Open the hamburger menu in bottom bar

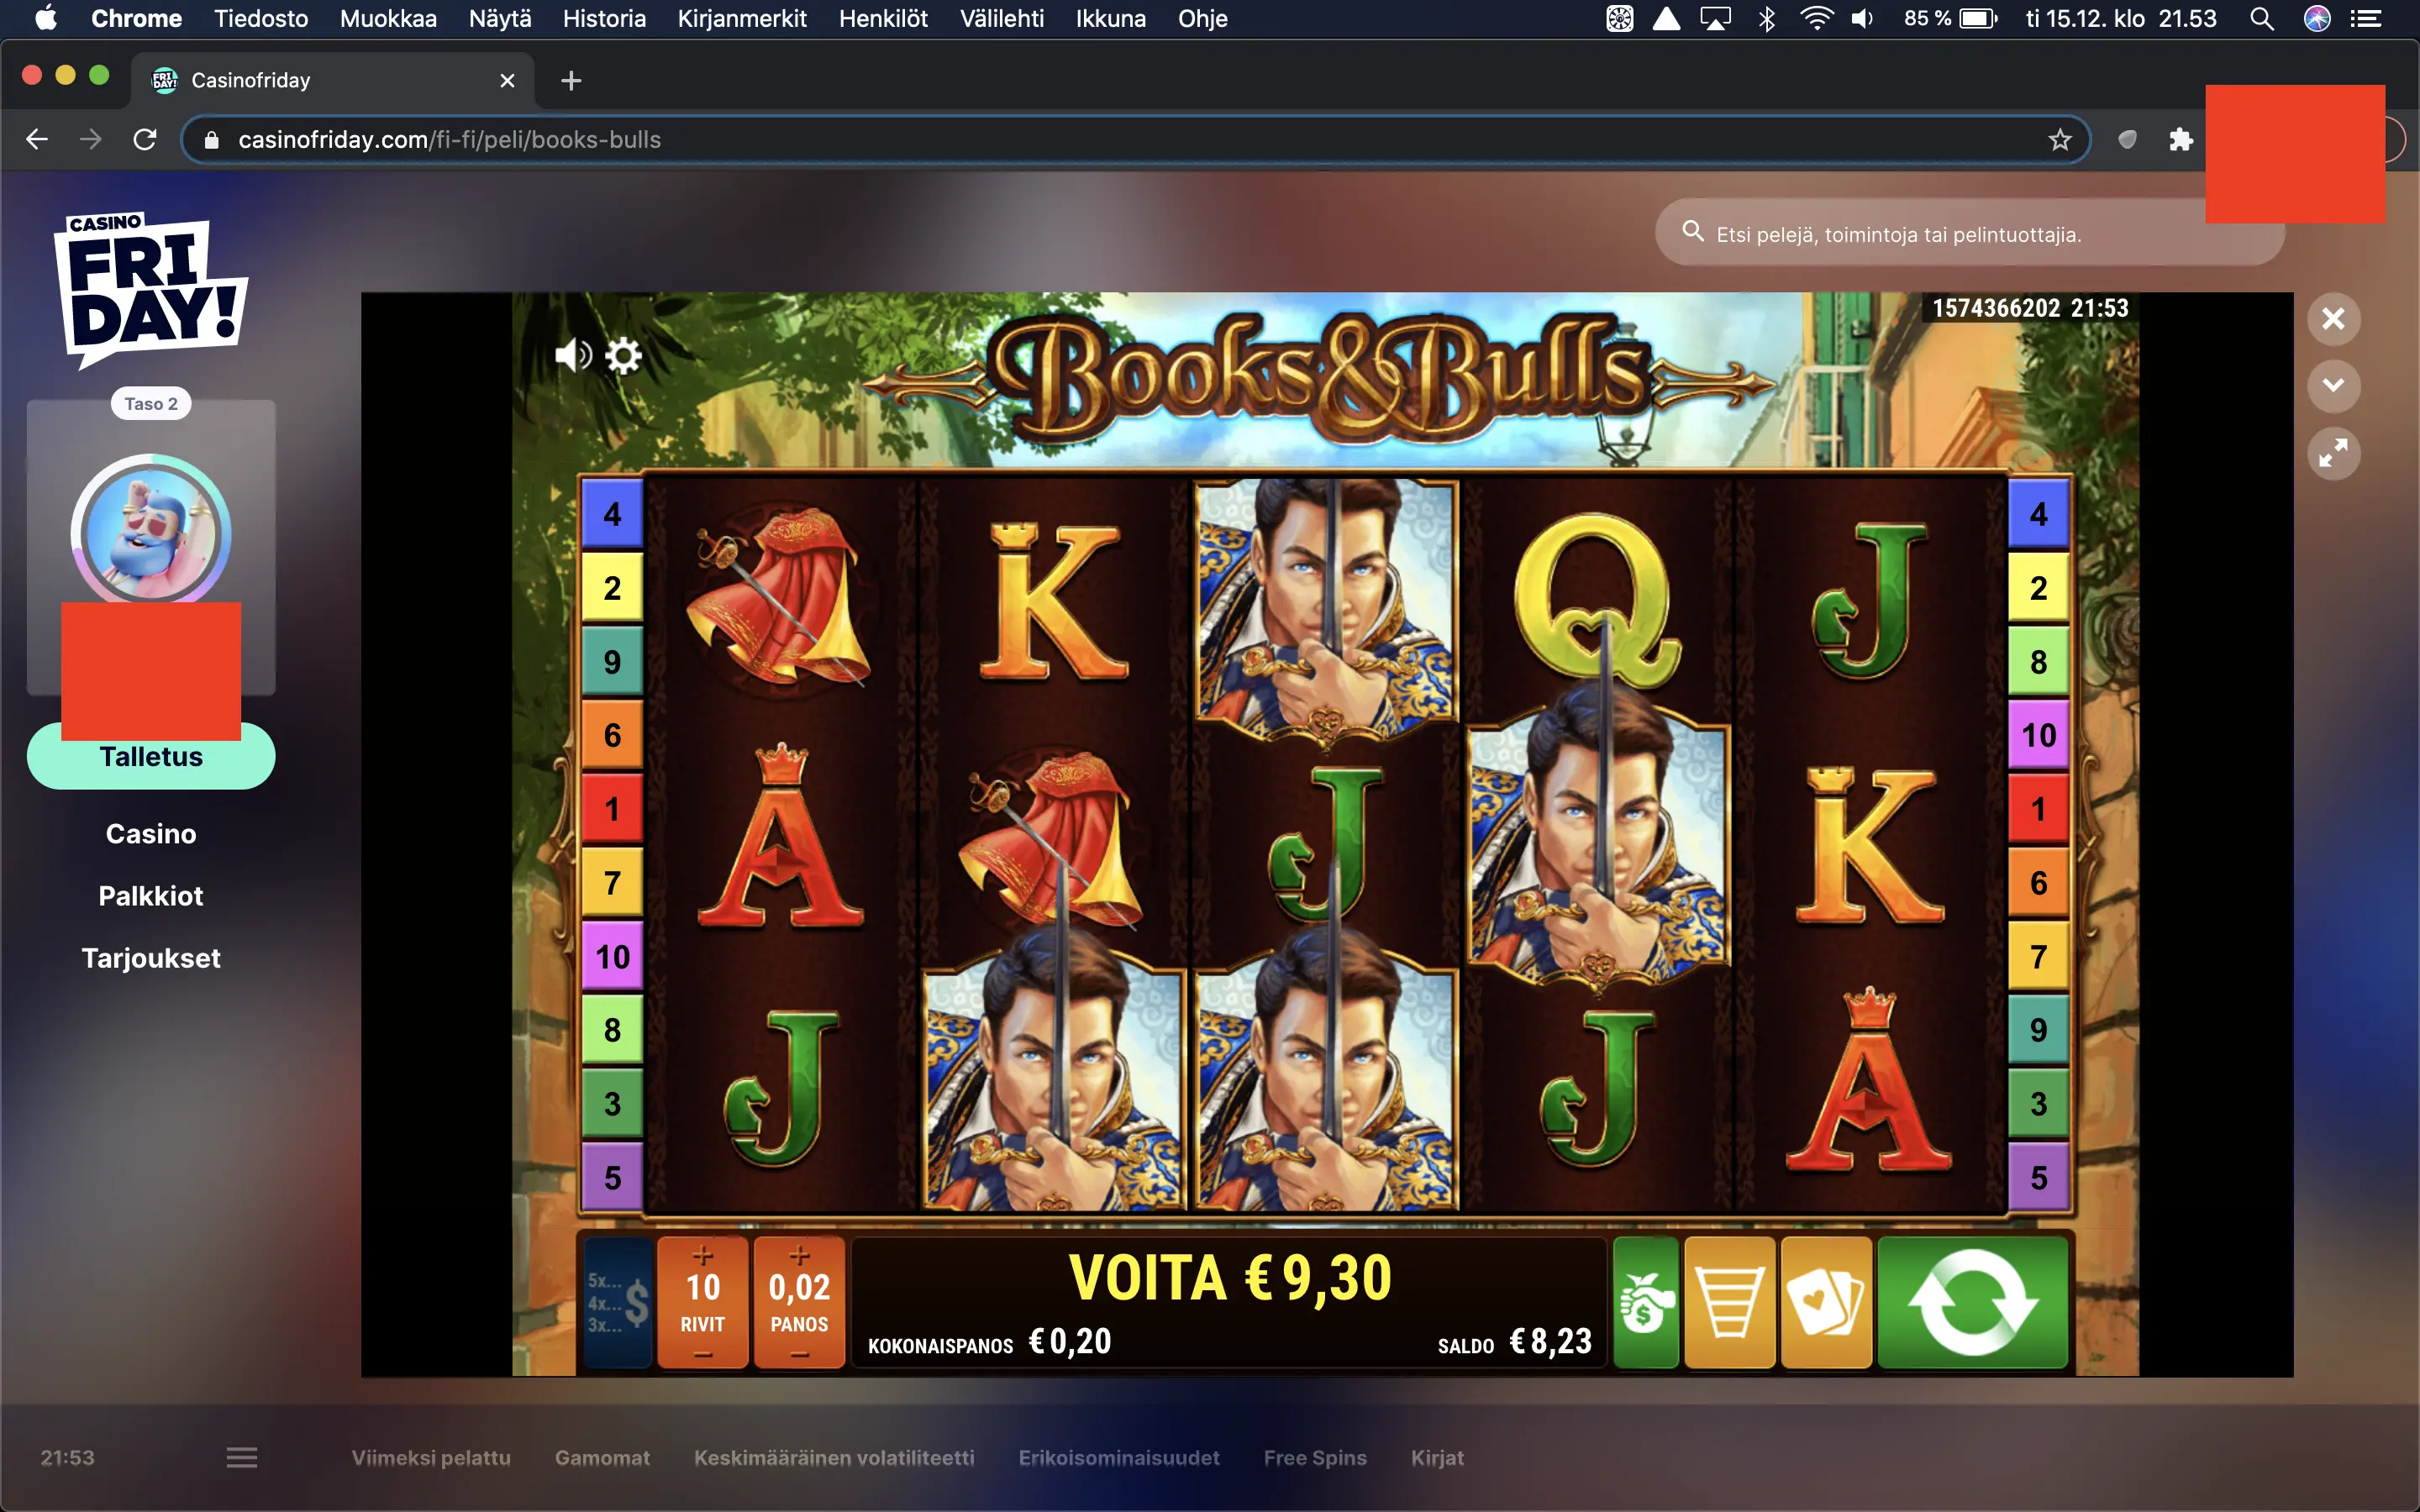click(x=242, y=1457)
